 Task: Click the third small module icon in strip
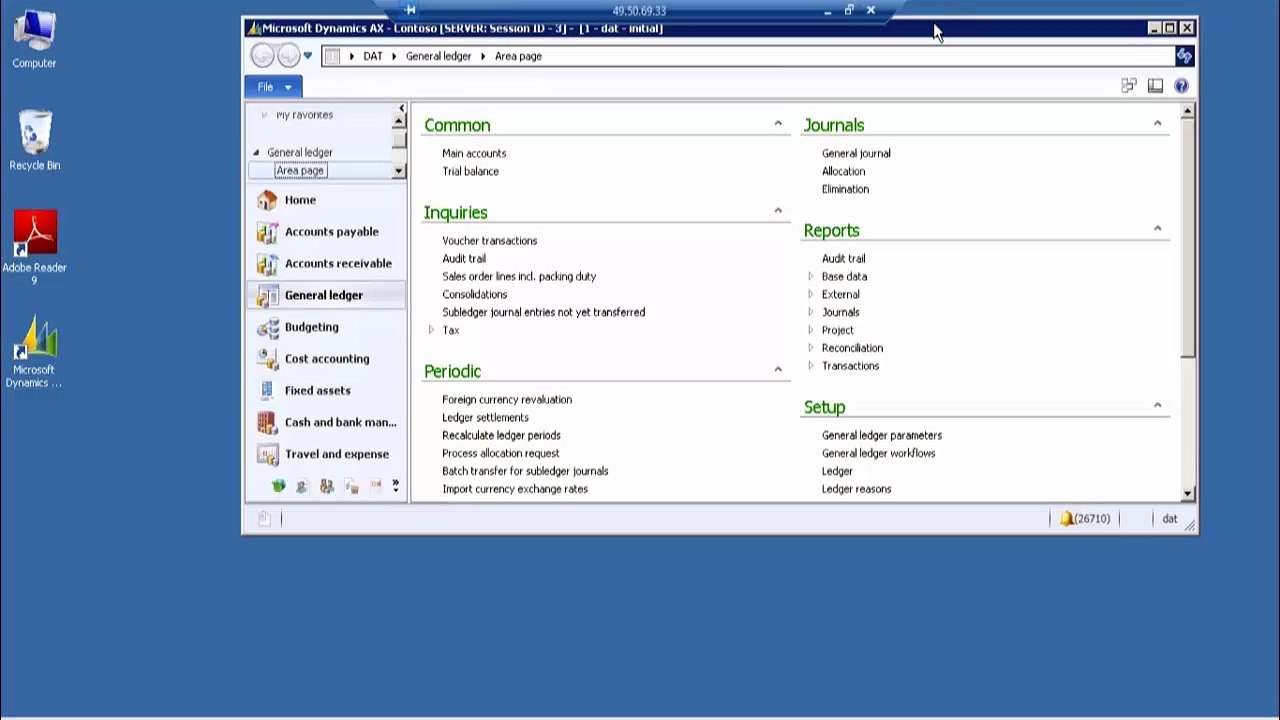[x=327, y=486]
